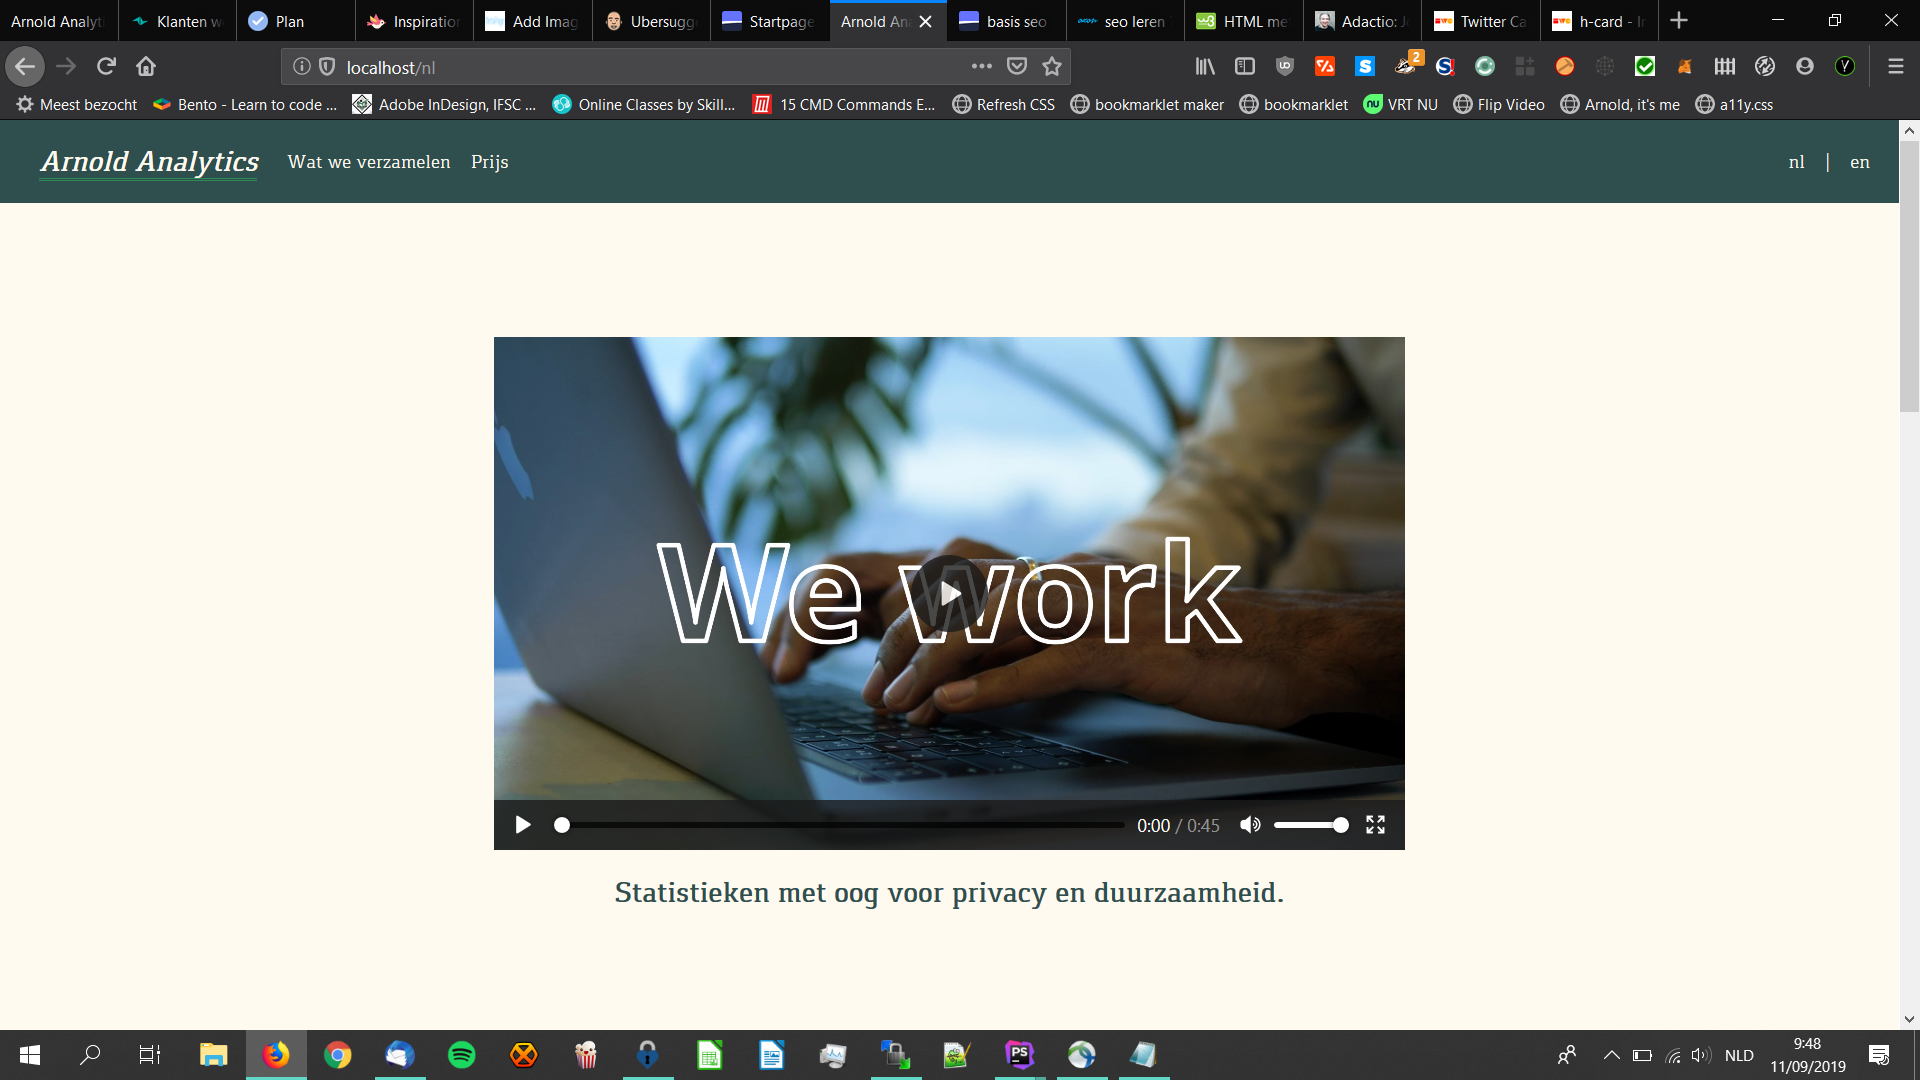Image resolution: width=1920 pixels, height=1080 pixels.
Task: Open the Firefox library icon
Action: click(1205, 67)
